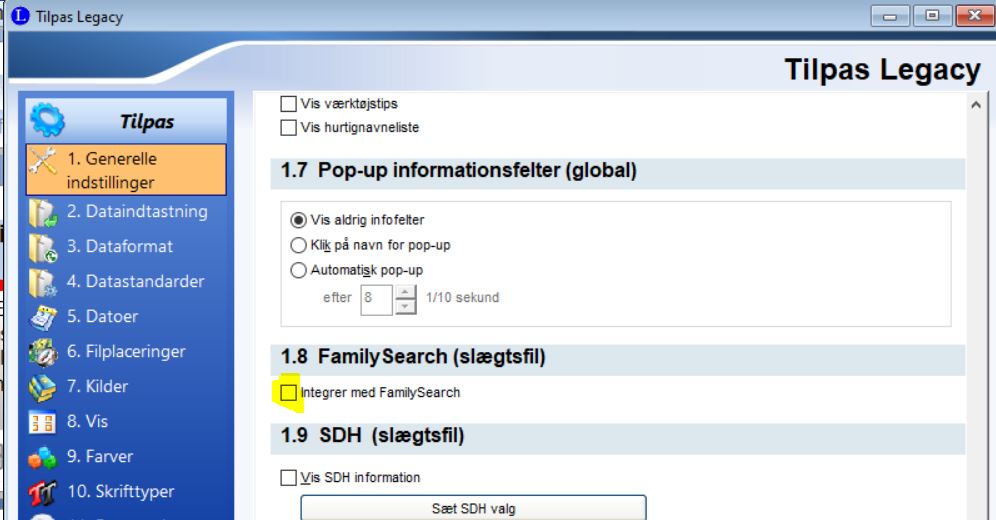The image size is (996, 520).
Task: Switch to 6. Filplaceringer page
Action: (126, 352)
